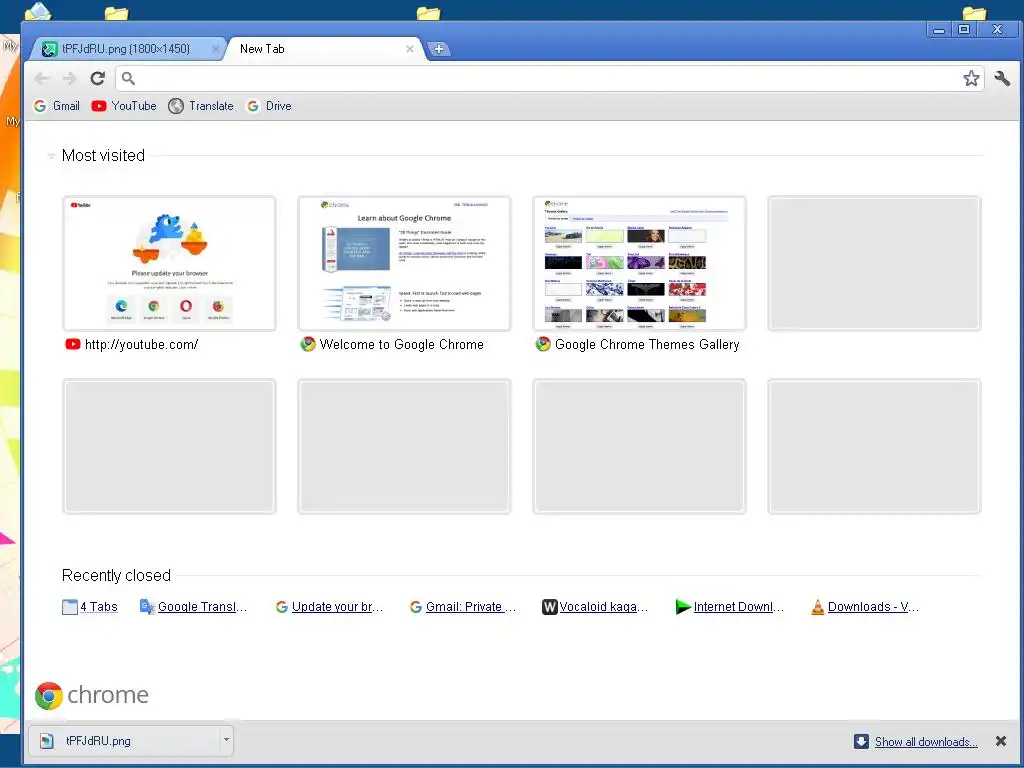Screen dimensions: 1024x768
Task: Open the Translate bookmark
Action: point(200,106)
